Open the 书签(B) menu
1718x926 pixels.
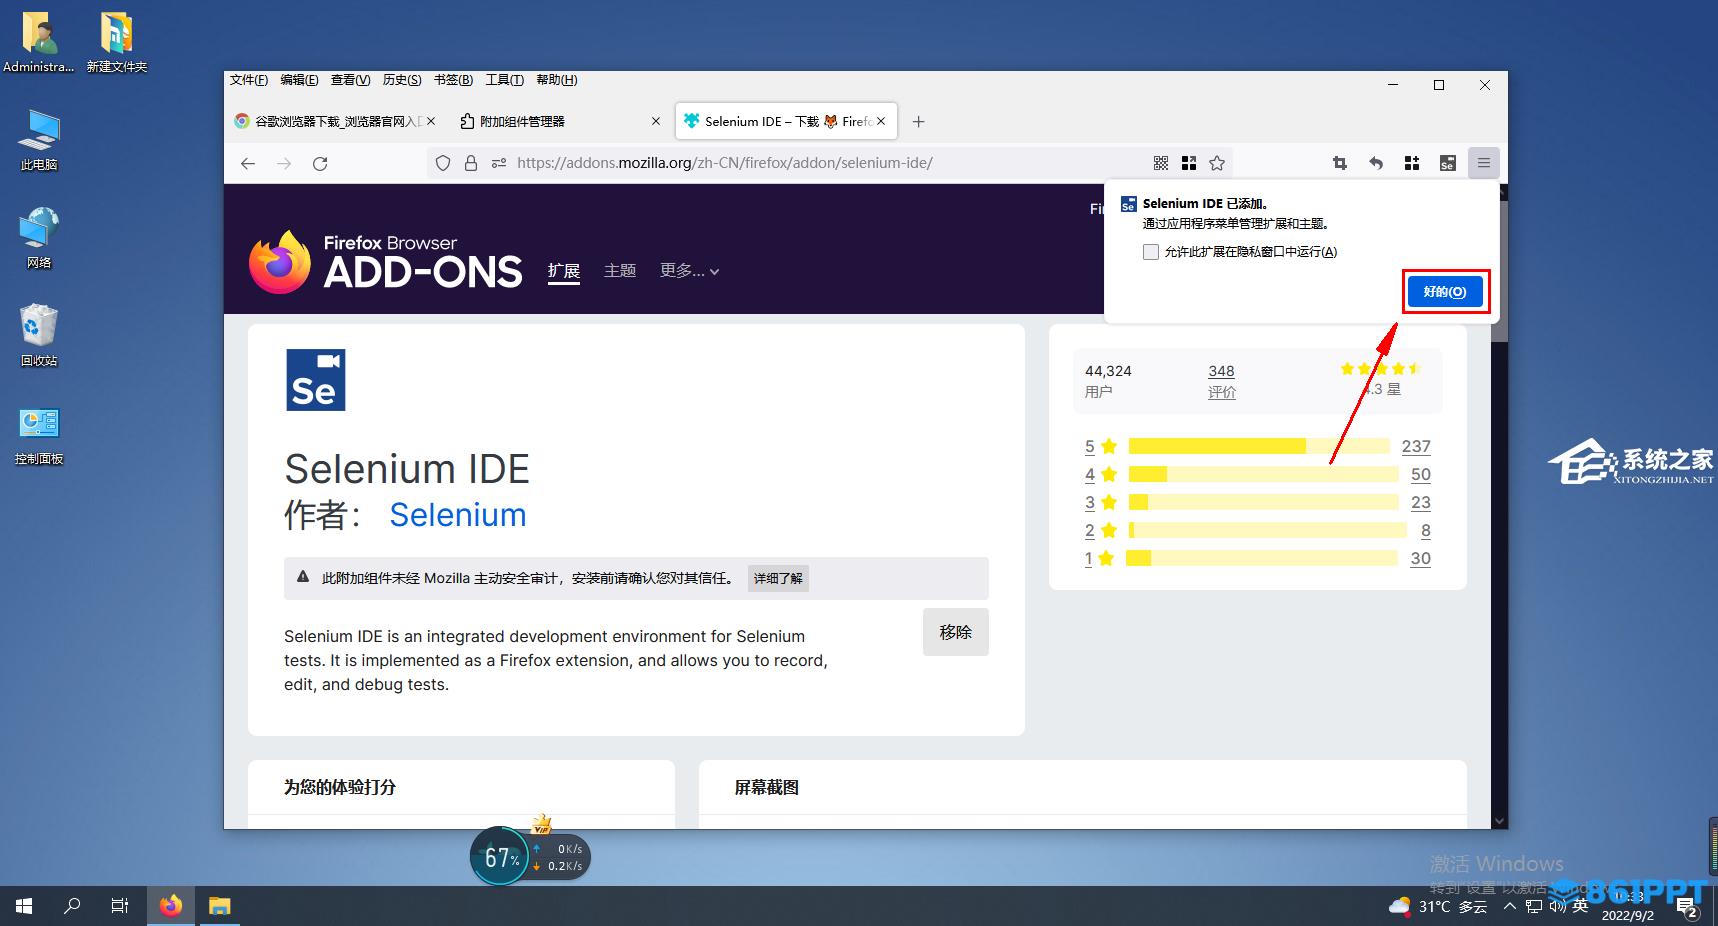click(x=454, y=80)
